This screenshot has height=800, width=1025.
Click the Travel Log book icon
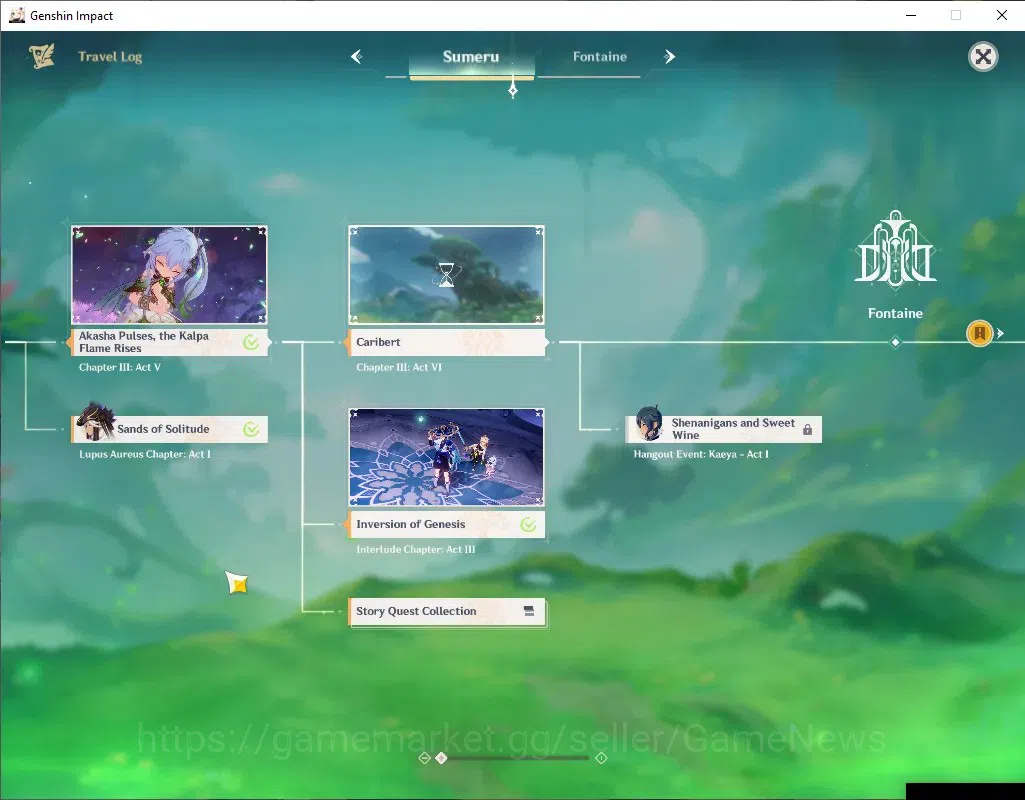41,57
